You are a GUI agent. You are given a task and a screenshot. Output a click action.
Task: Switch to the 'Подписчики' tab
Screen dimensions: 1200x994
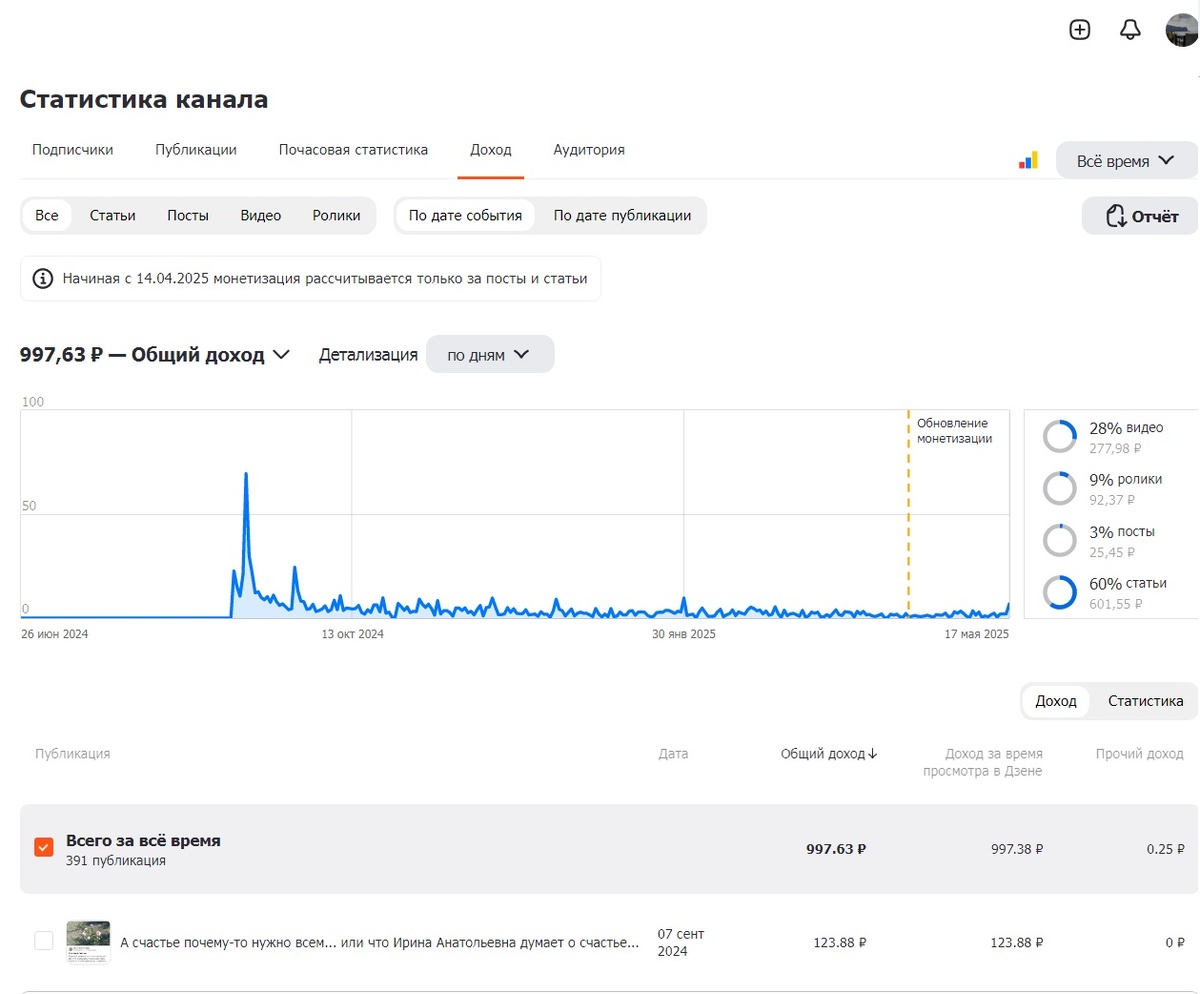72,150
